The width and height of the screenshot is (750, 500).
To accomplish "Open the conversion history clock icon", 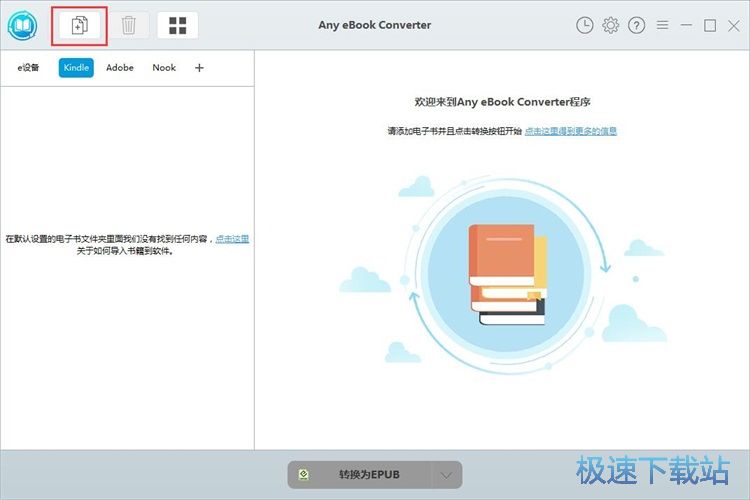I will 585,26.
